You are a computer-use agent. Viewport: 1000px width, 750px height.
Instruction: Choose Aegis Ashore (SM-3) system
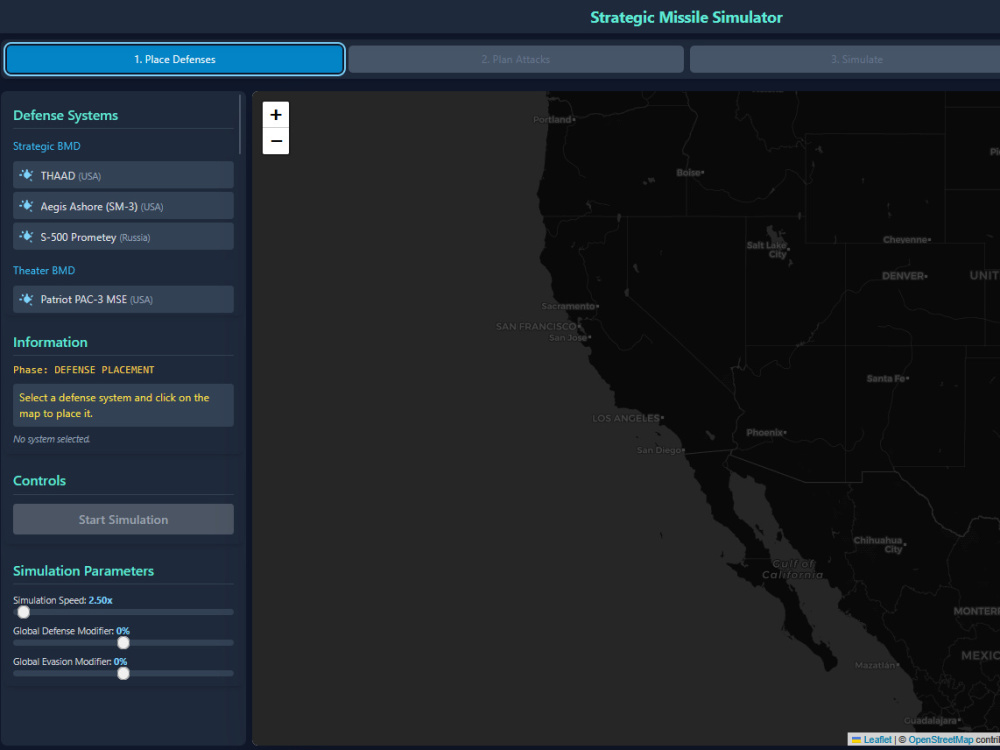click(123, 205)
